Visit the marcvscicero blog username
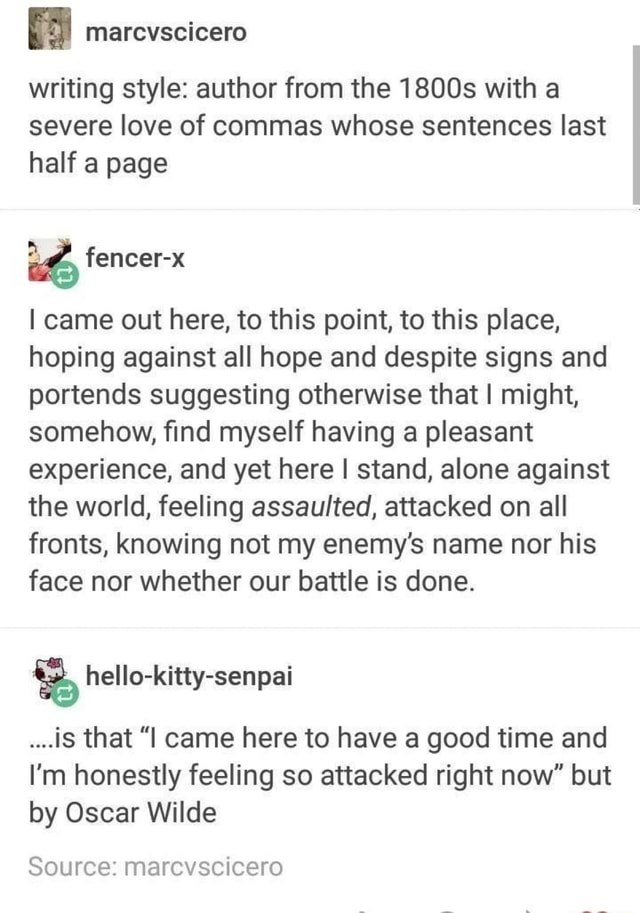640x913 pixels. pyautogui.click(x=166, y=31)
